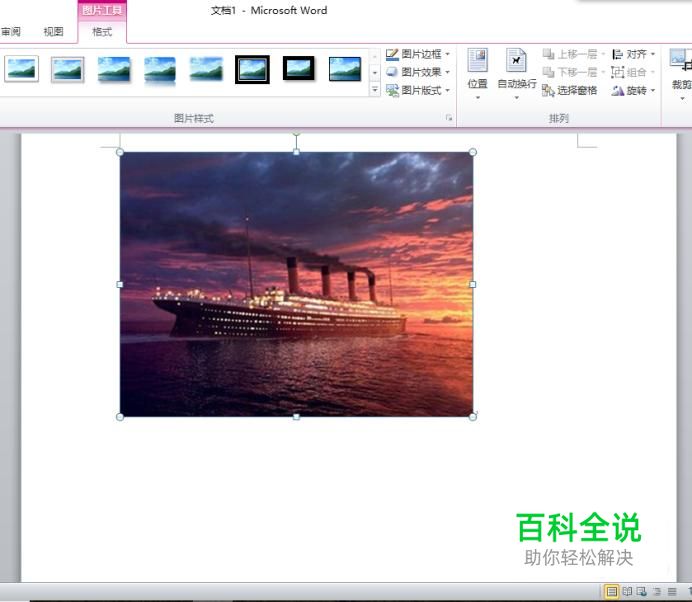Select the ship picture in the document
Screen dimensions: 692x602
296,284
